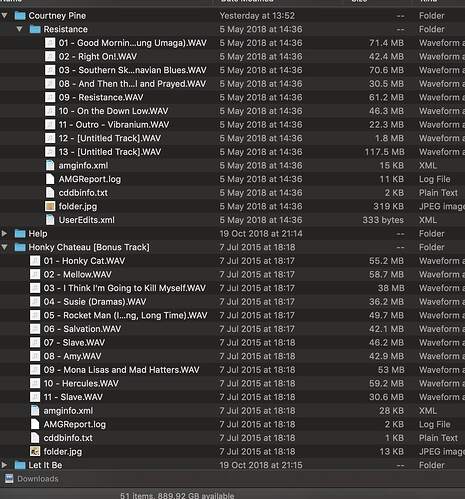
Task: Select the 01 - Good Mornin WAV file icon
Action: click(50, 43)
